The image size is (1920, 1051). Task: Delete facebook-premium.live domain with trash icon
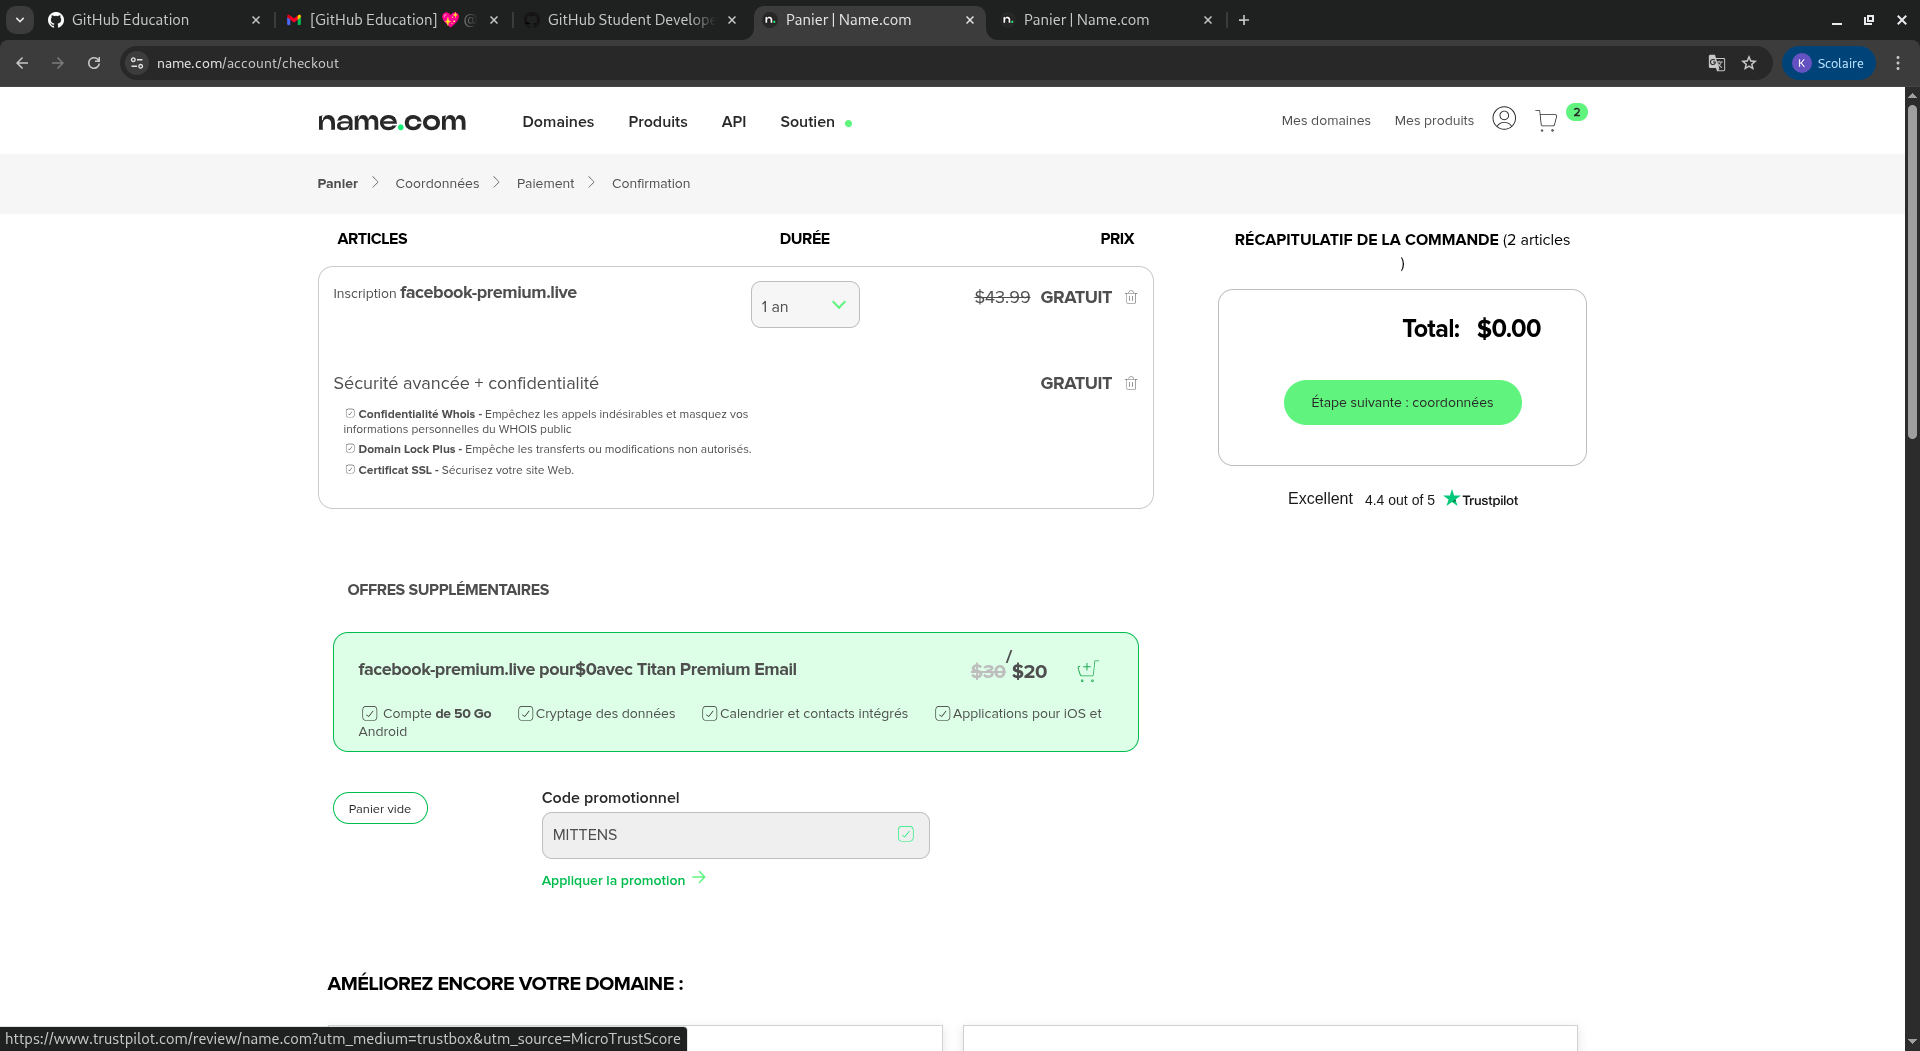(1131, 297)
